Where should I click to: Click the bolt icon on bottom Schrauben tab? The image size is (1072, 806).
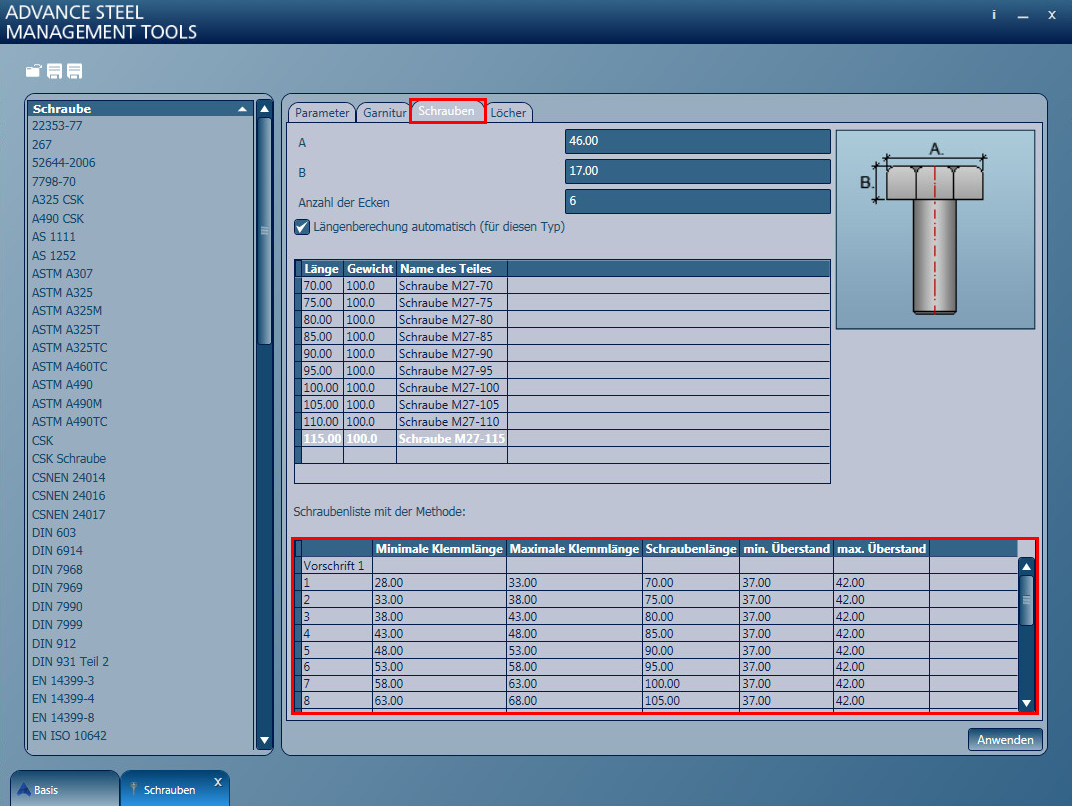pyautogui.click(x=134, y=789)
